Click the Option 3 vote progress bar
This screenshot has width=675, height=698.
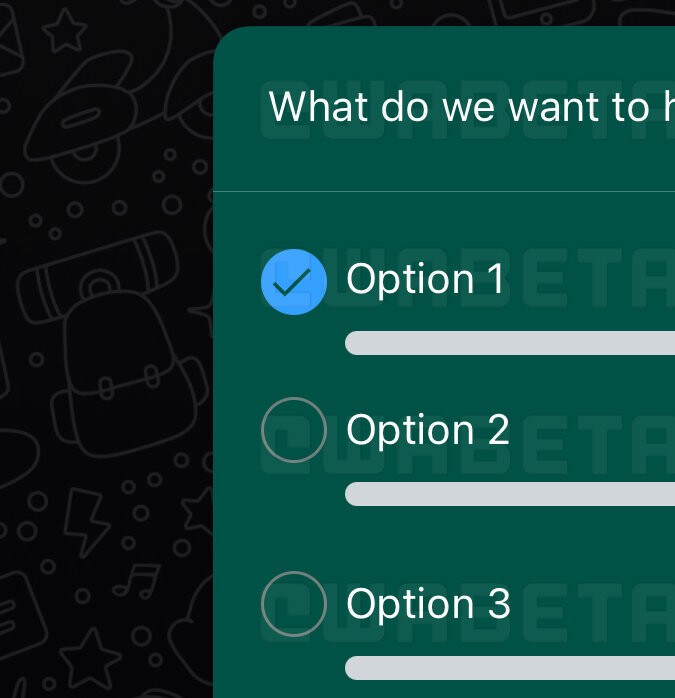click(508, 667)
